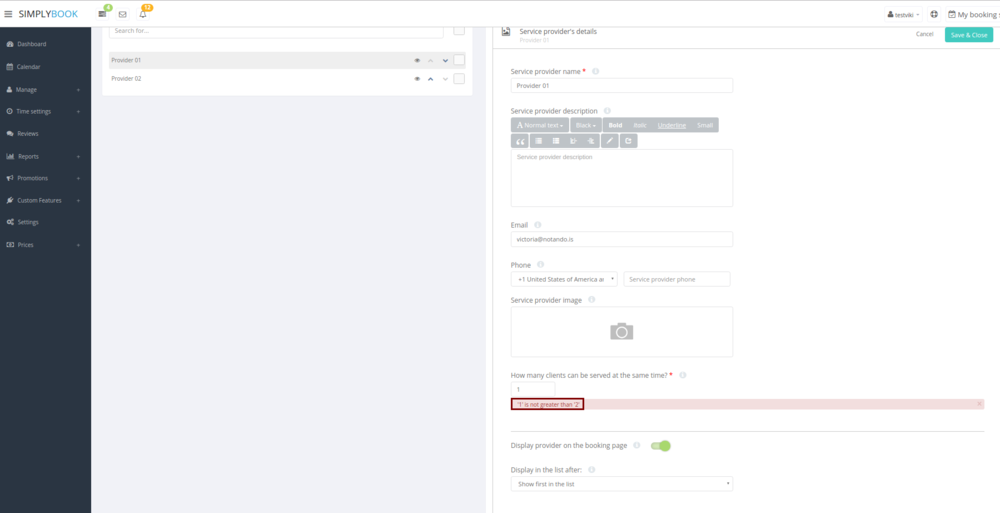Click the blockquote icon in editor toolbar
This screenshot has width=1000, height=513.
click(x=521, y=141)
